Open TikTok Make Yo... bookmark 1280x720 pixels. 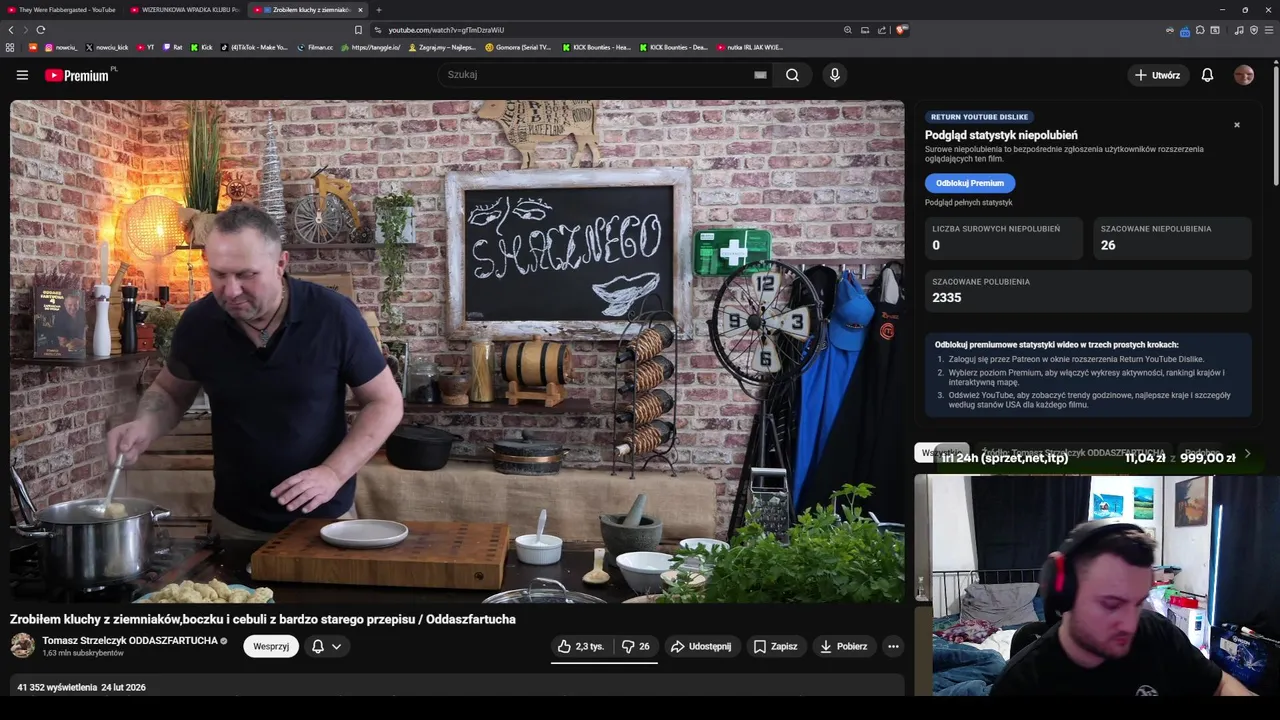point(254,47)
